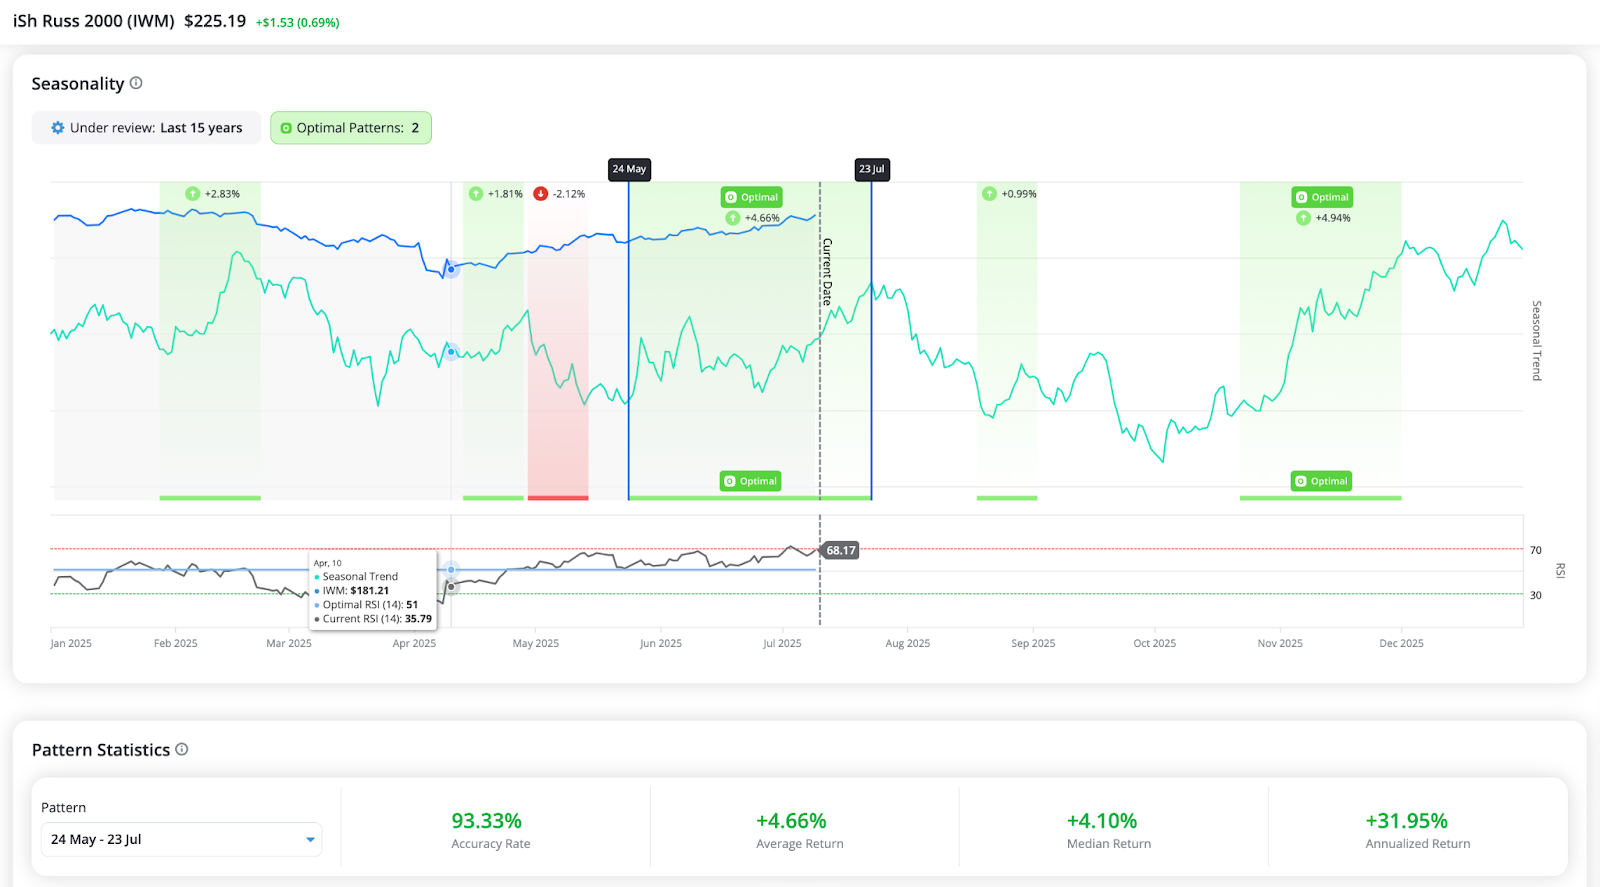Viewport: 1600px width, 887px height.
Task: Click the 23 Jul end date marker
Action: click(871, 169)
